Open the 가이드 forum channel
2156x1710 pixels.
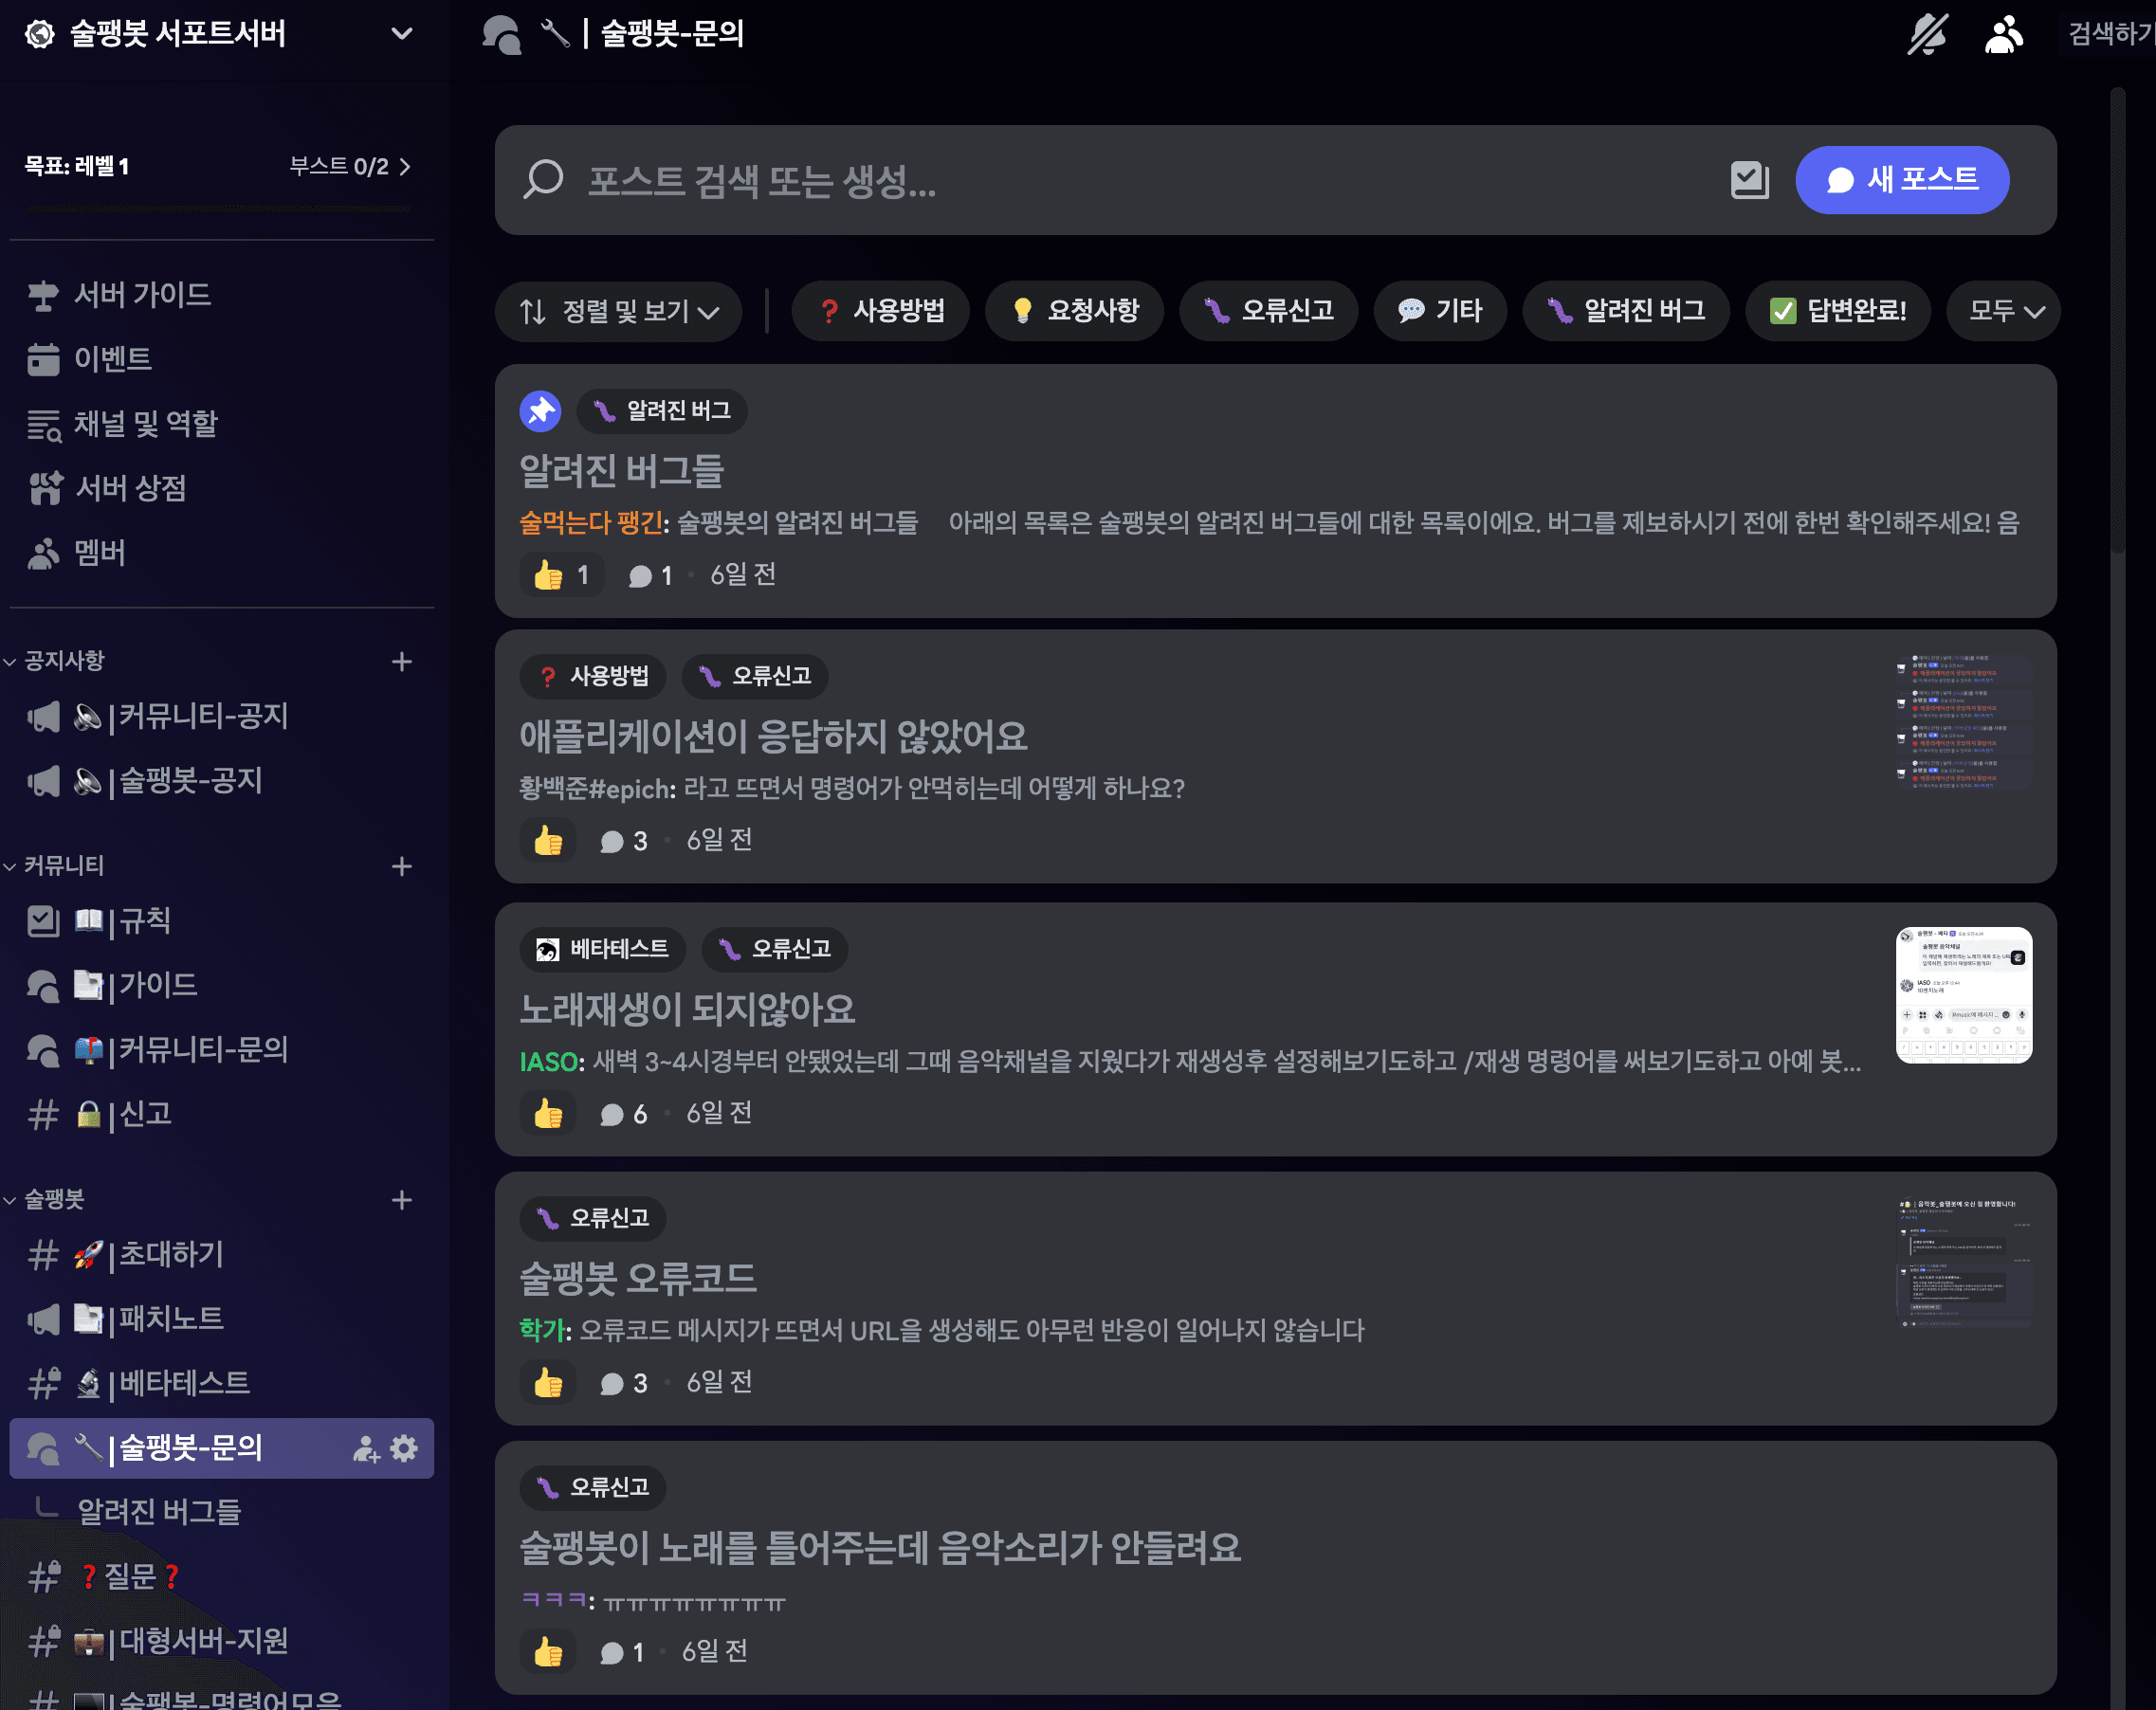point(220,986)
